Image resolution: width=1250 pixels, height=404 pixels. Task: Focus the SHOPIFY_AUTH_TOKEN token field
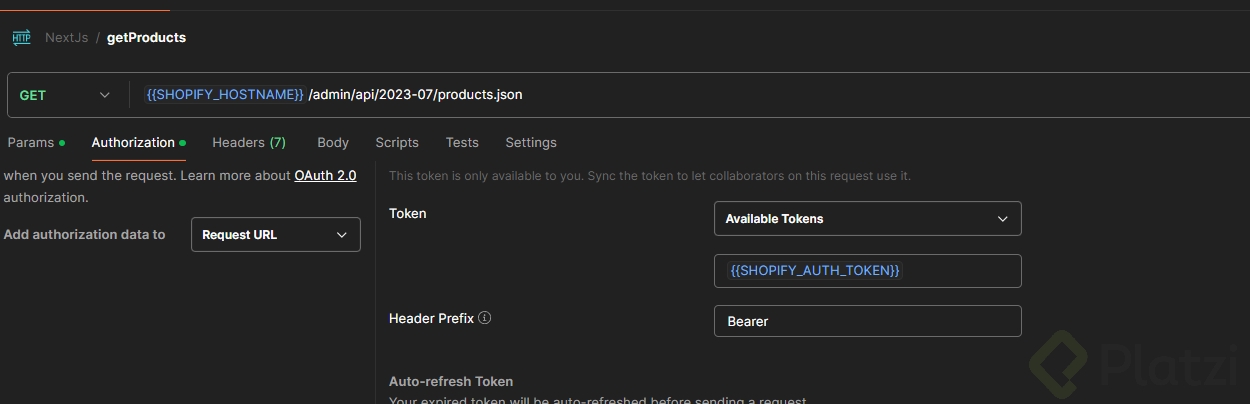coord(867,271)
